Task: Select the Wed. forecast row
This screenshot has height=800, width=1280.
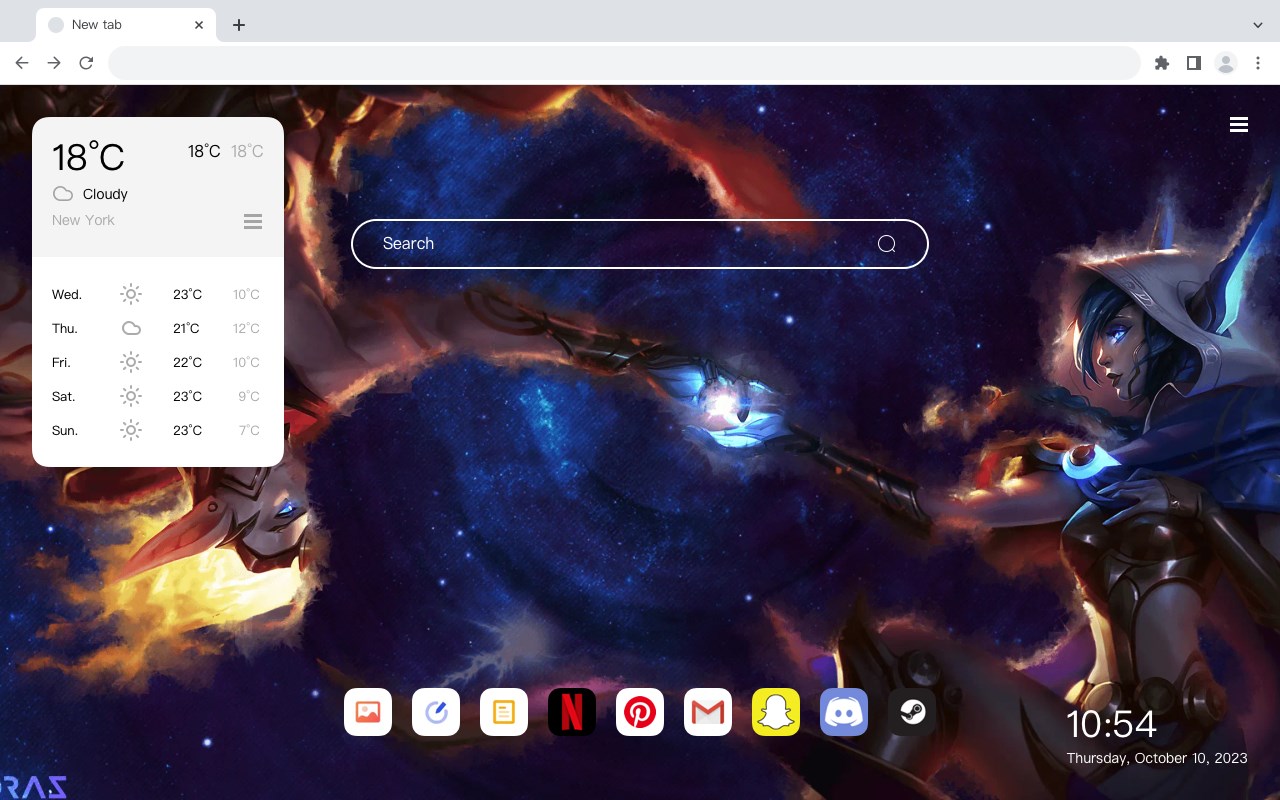Action: [158, 294]
